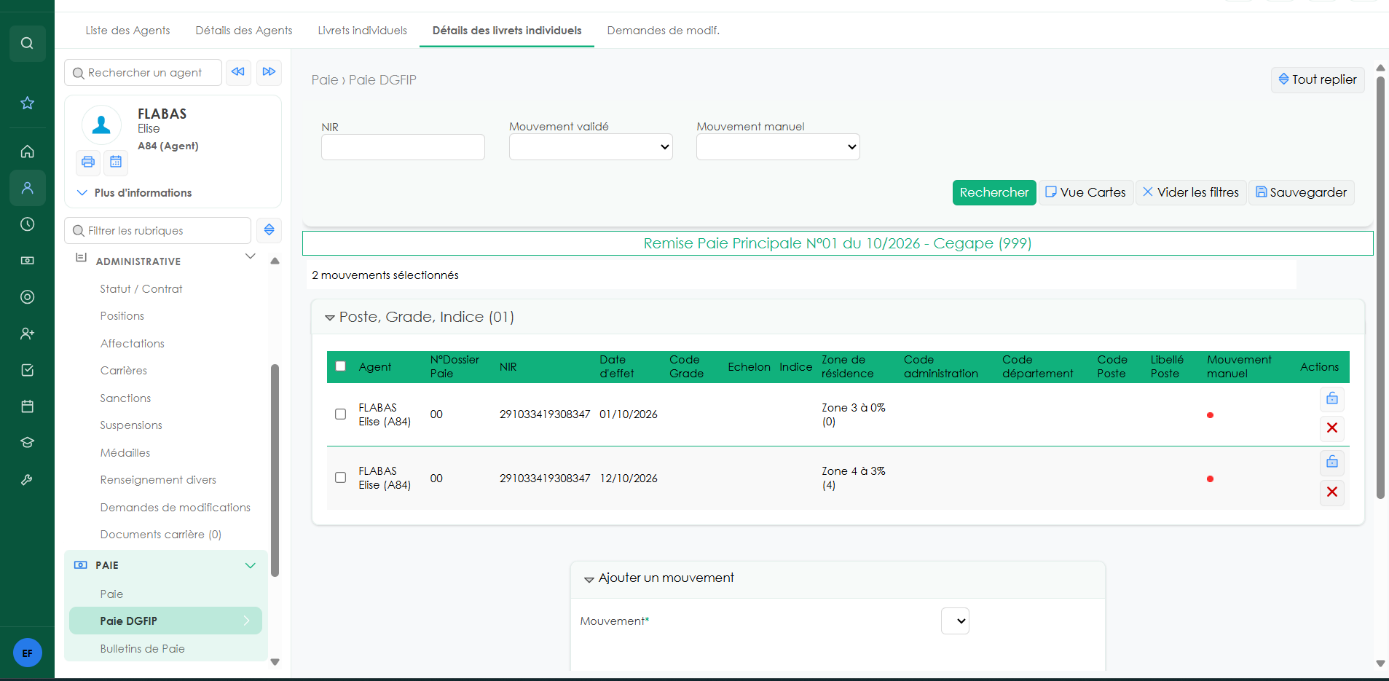Image resolution: width=1389 pixels, height=681 pixels.
Task: Click the lock icon on the 01/10/2026 row
Action: tap(1332, 398)
